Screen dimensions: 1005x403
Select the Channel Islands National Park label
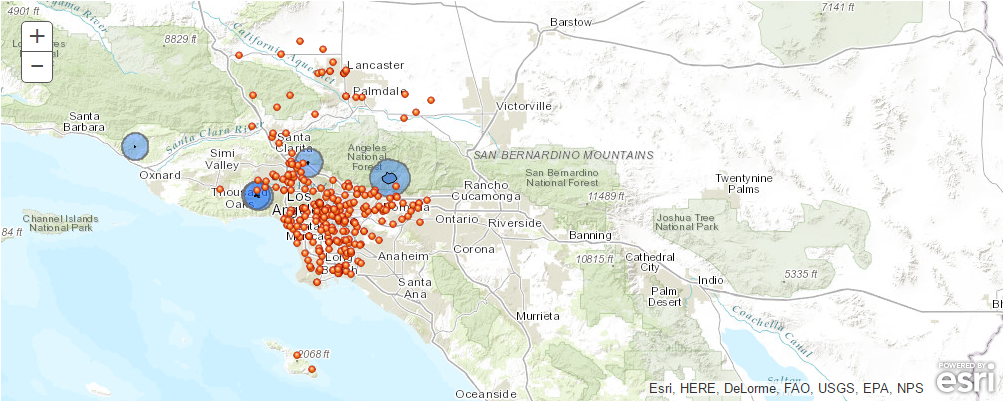click(61, 223)
